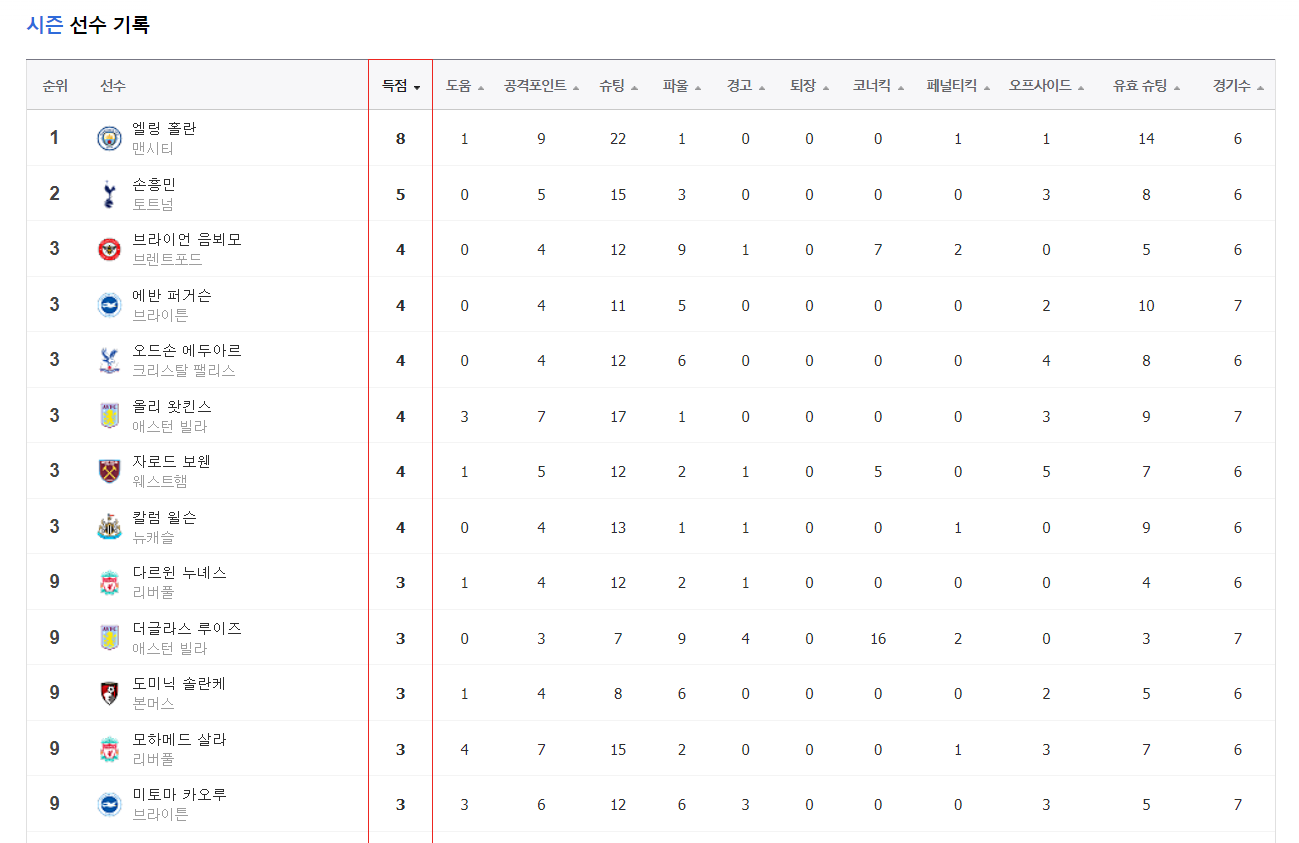Sort the table by 파울
The width and height of the screenshot is (1299, 843).
[682, 86]
